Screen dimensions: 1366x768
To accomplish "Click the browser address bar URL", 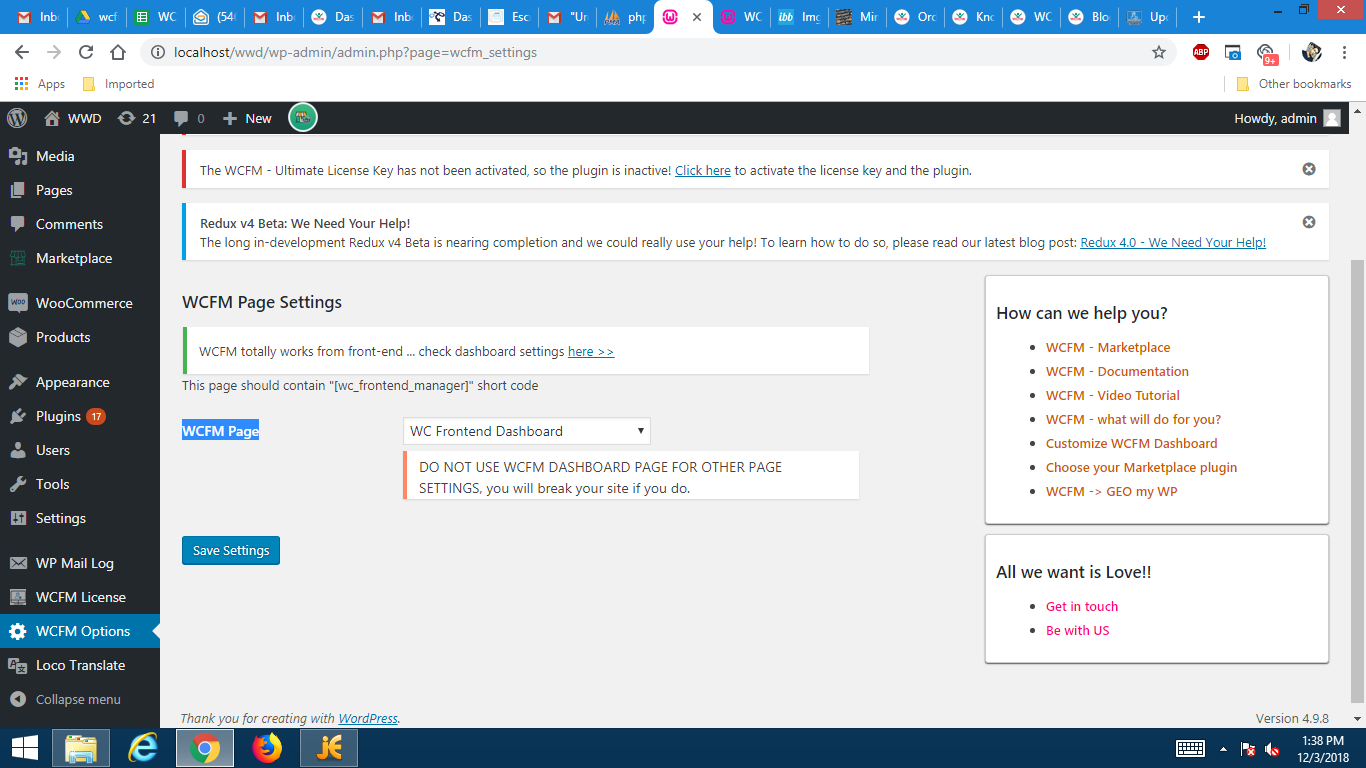I will click(355, 52).
